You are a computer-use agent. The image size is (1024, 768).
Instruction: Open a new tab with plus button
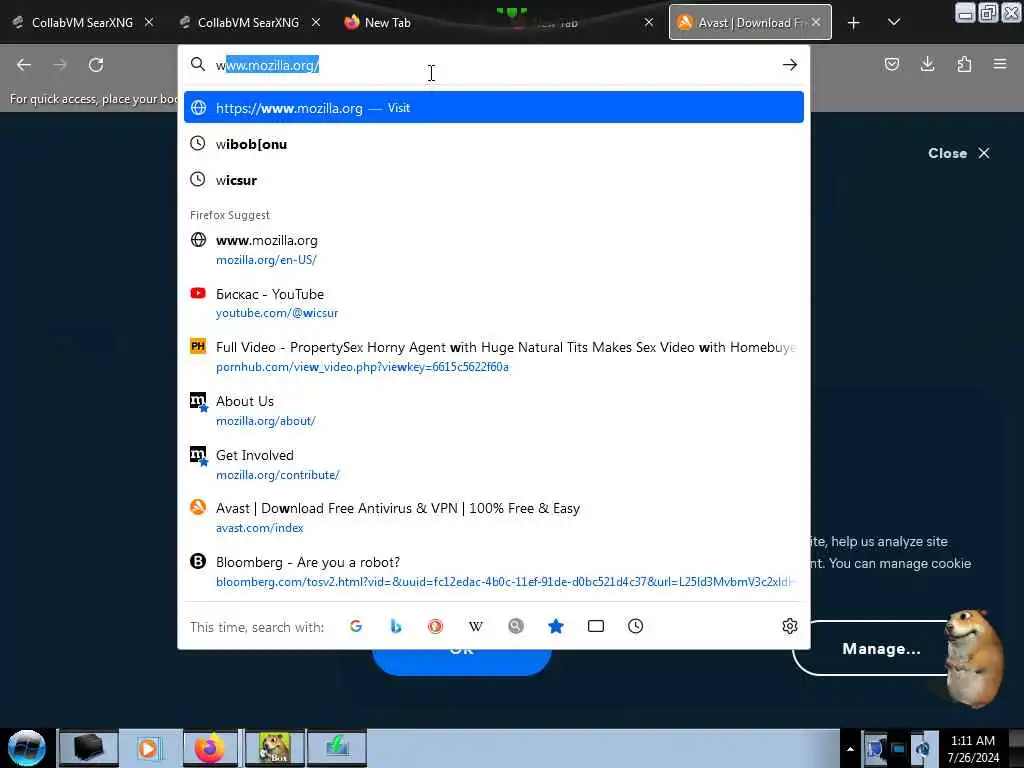[854, 23]
